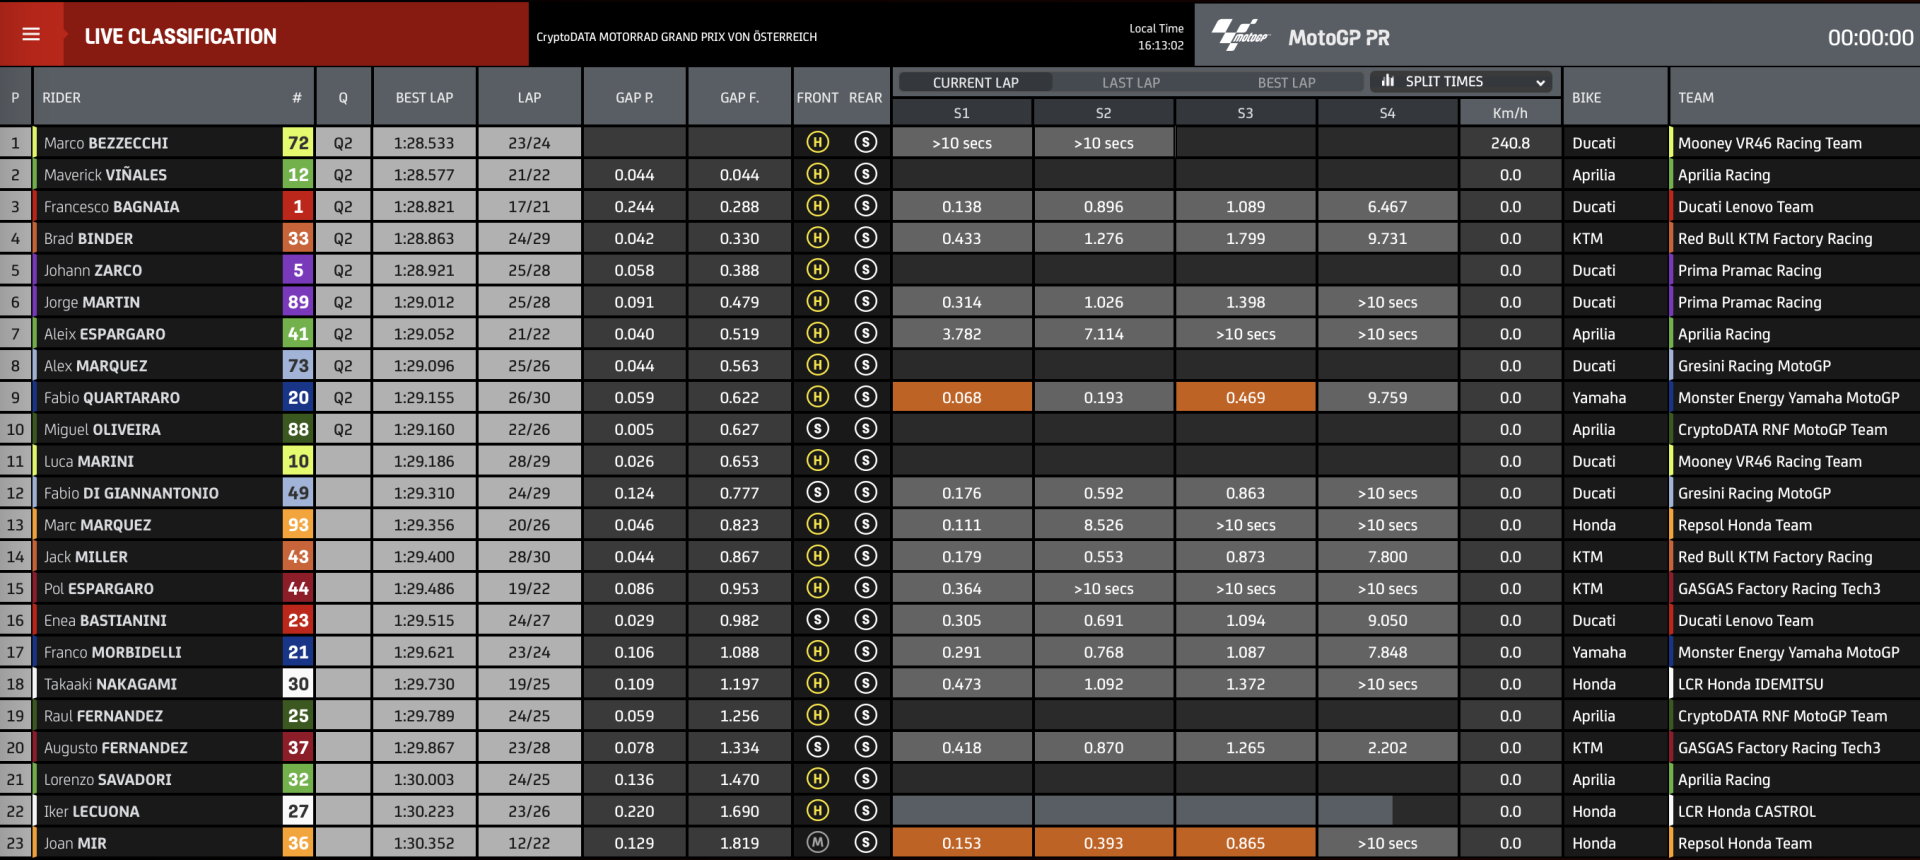
Task: Select rider Marc MARQUEZ
Action: pyautogui.click(x=97, y=525)
